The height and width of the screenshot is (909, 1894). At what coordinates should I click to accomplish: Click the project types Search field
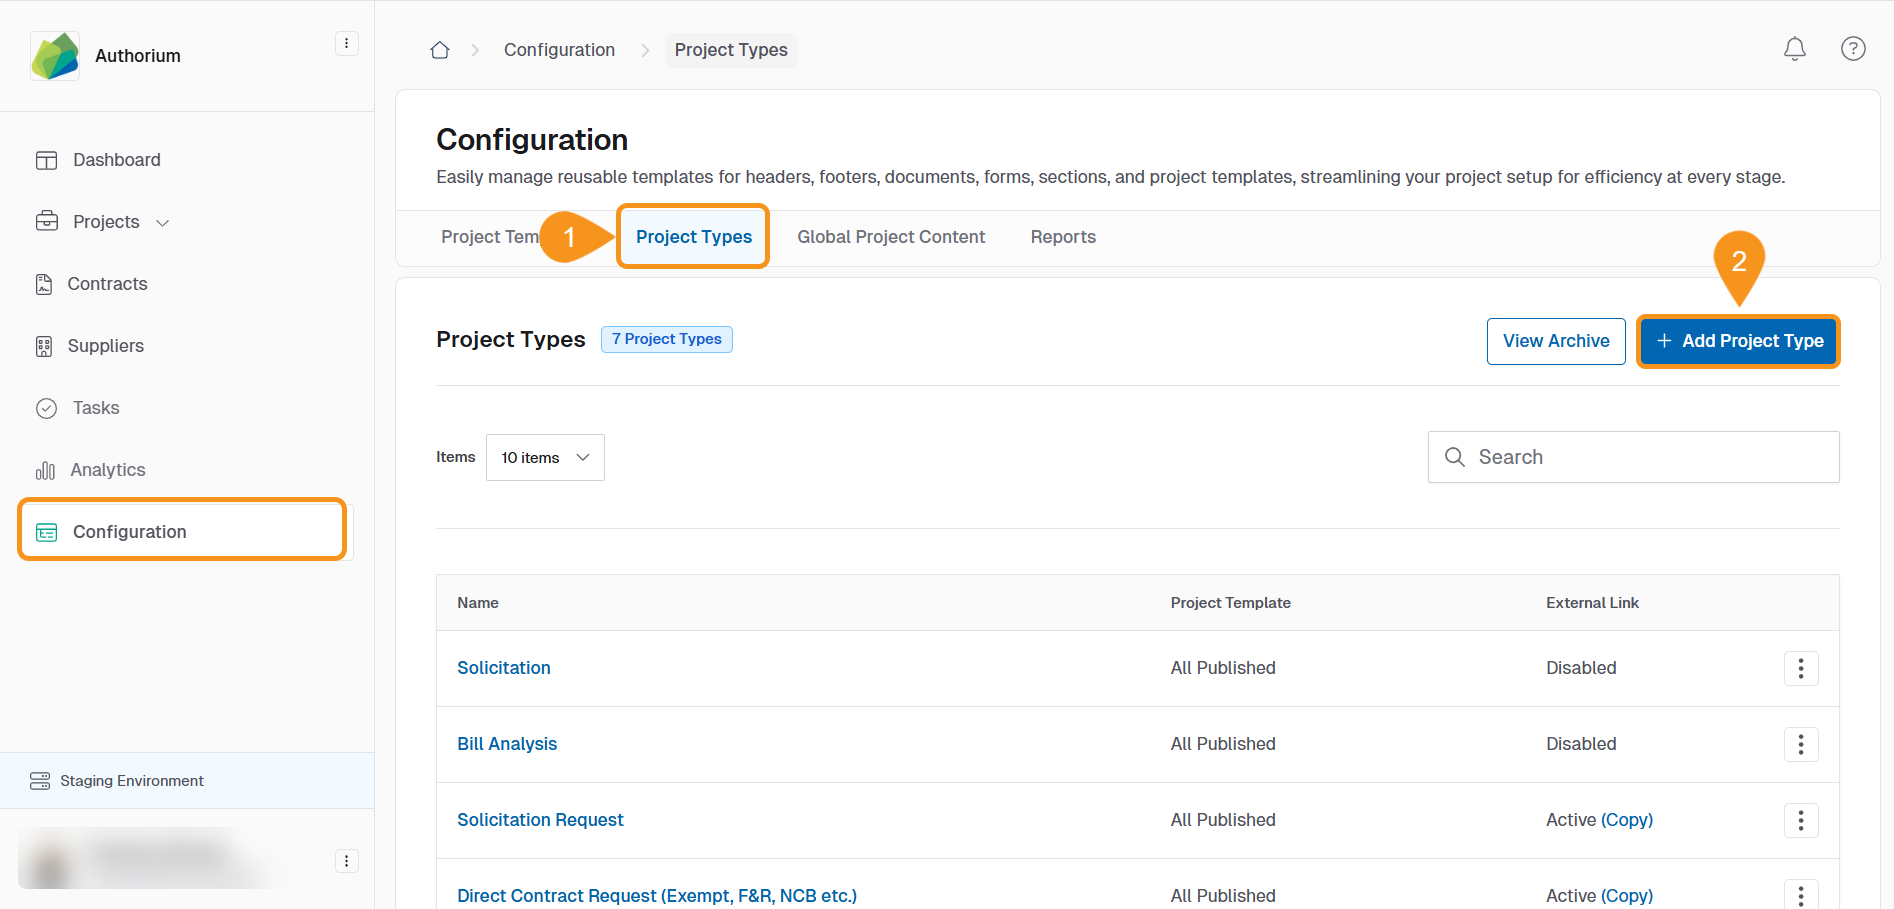pyautogui.click(x=1650, y=457)
